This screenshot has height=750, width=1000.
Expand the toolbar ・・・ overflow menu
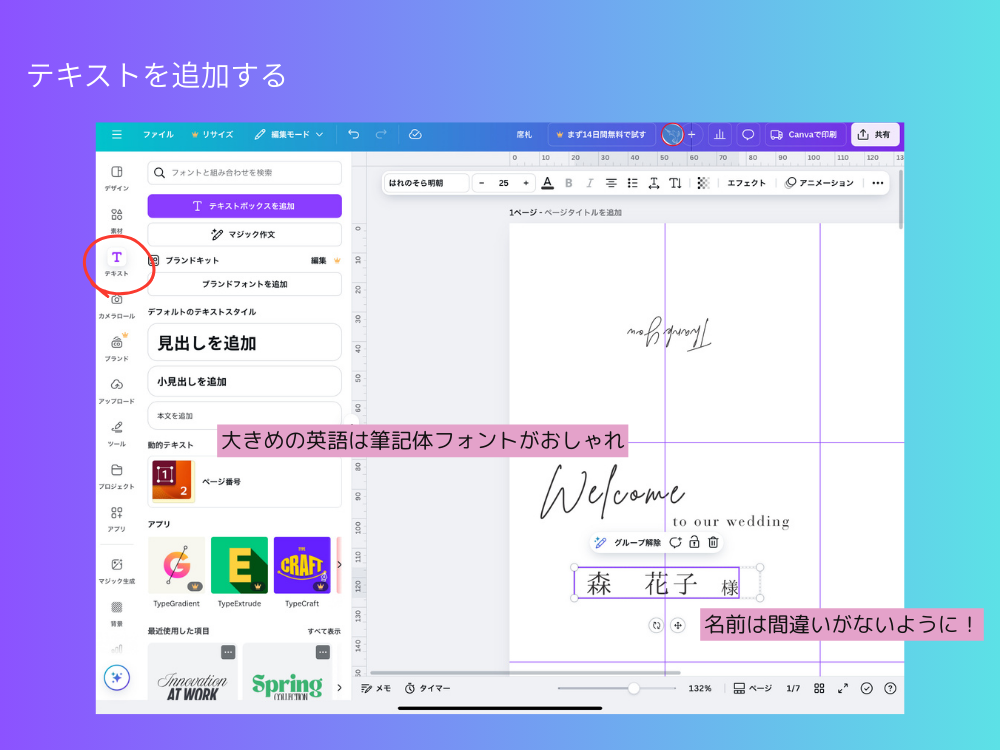click(x=876, y=183)
